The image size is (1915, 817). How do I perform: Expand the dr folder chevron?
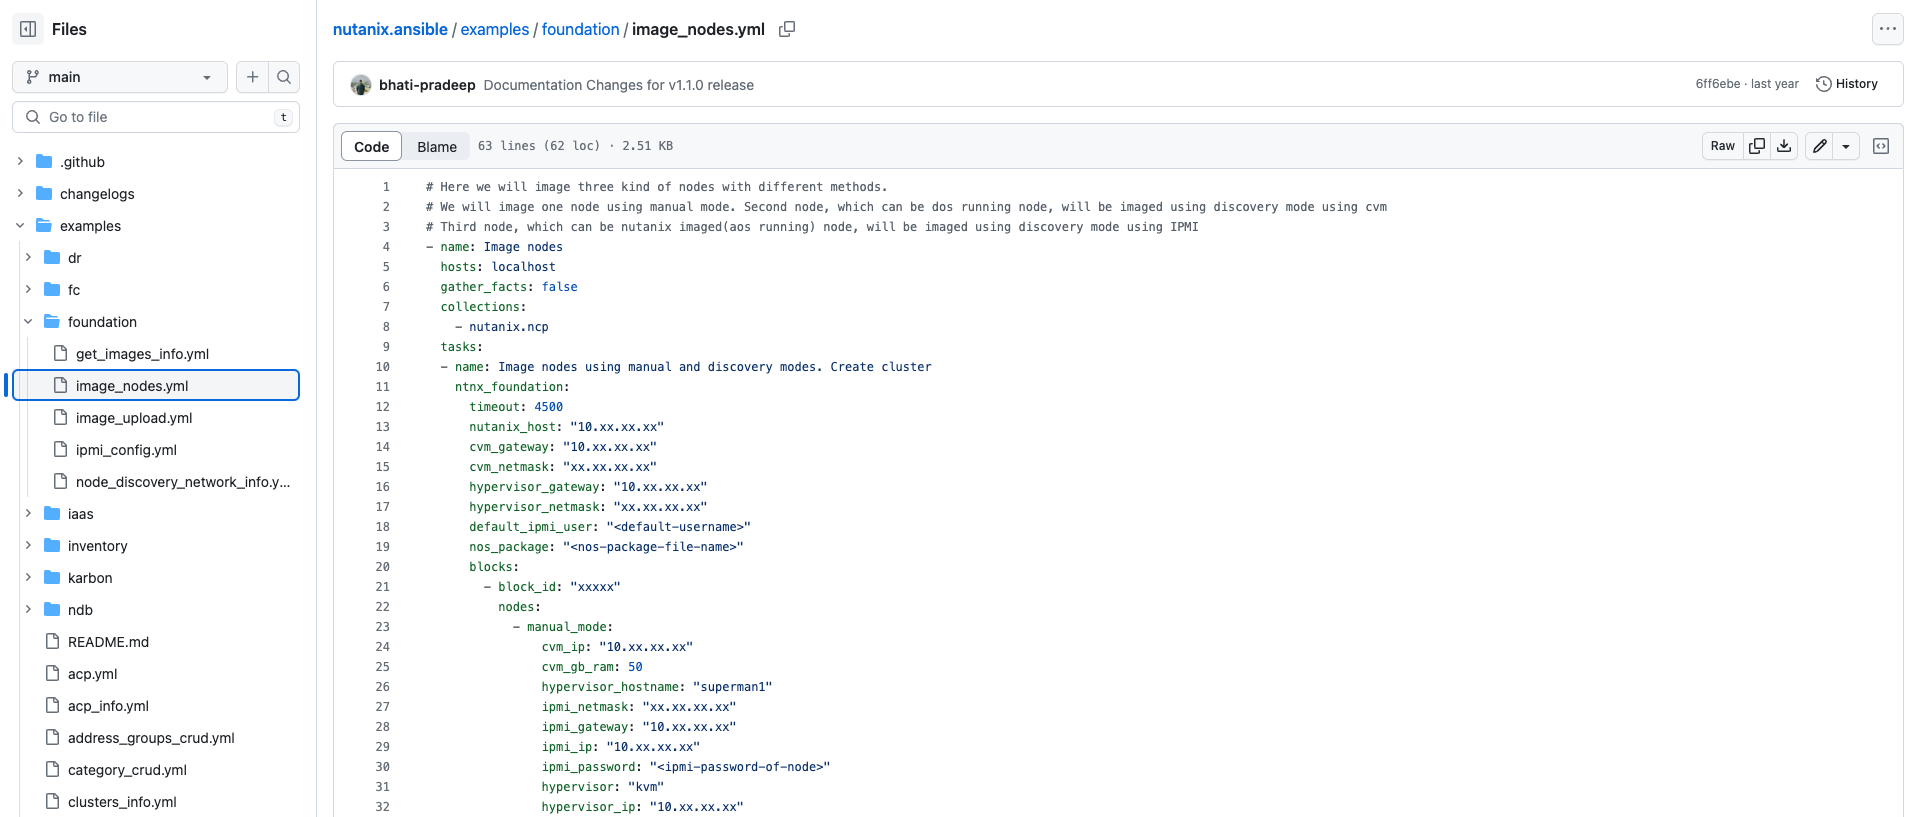point(28,257)
